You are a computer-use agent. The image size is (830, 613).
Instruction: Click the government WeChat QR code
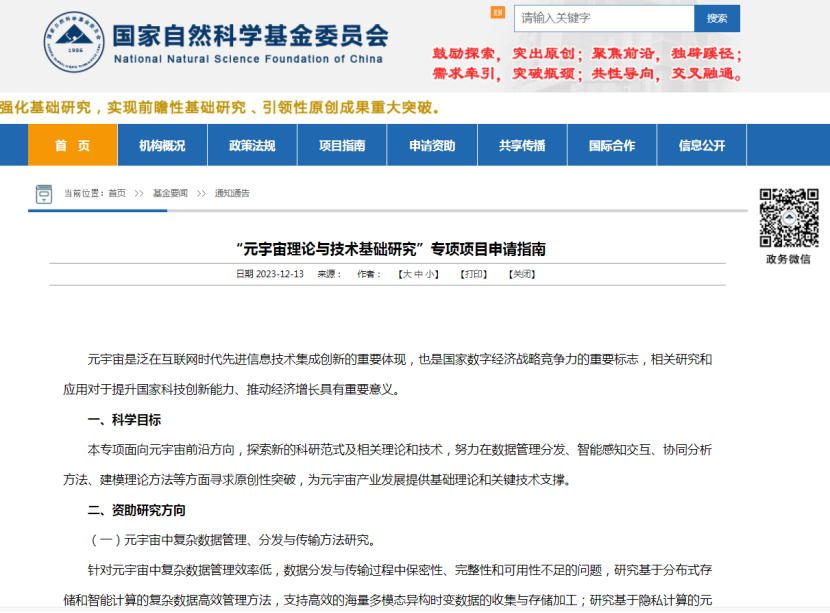click(x=788, y=218)
